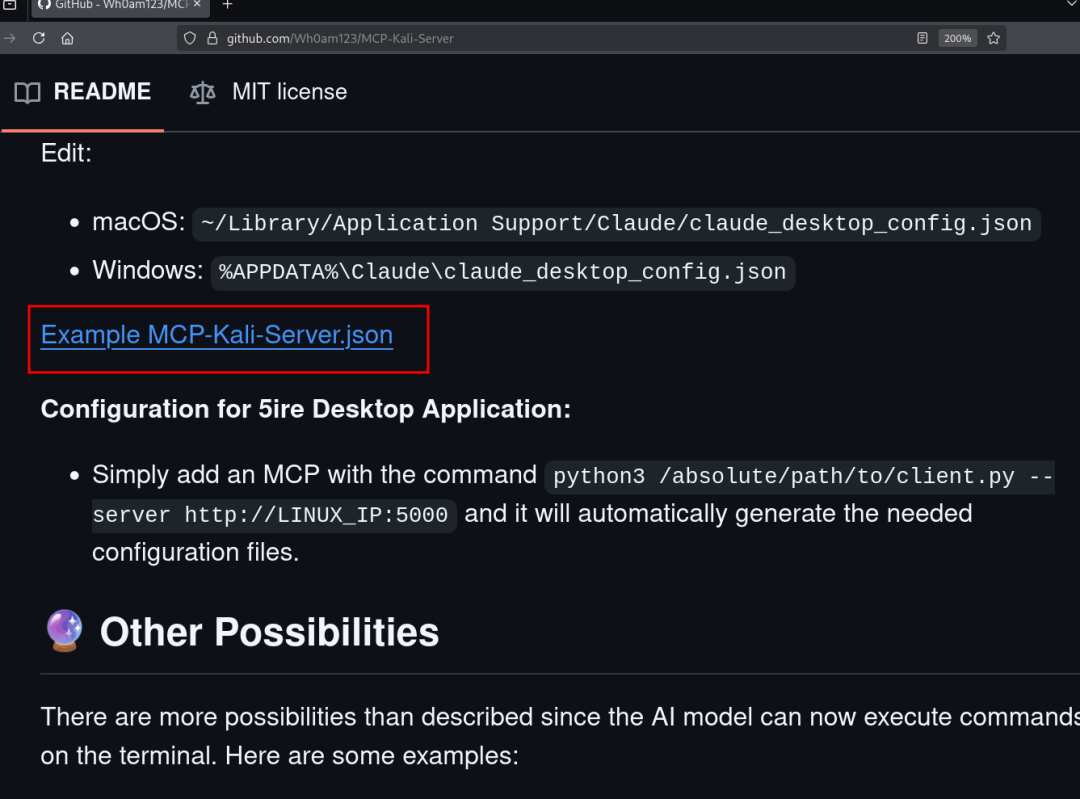
Task: Open tracking protection shield icon
Action: (190, 38)
